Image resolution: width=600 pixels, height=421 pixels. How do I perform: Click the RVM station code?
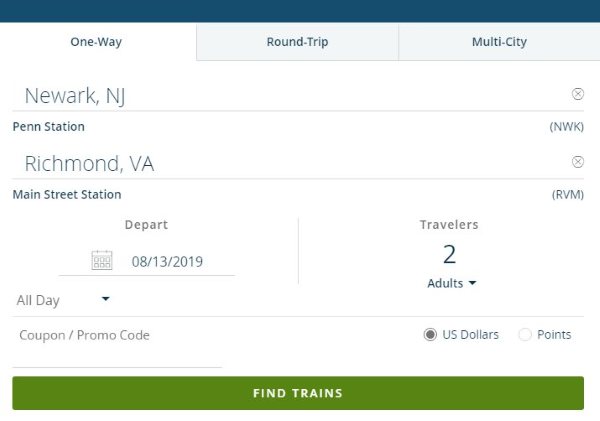coord(567,195)
